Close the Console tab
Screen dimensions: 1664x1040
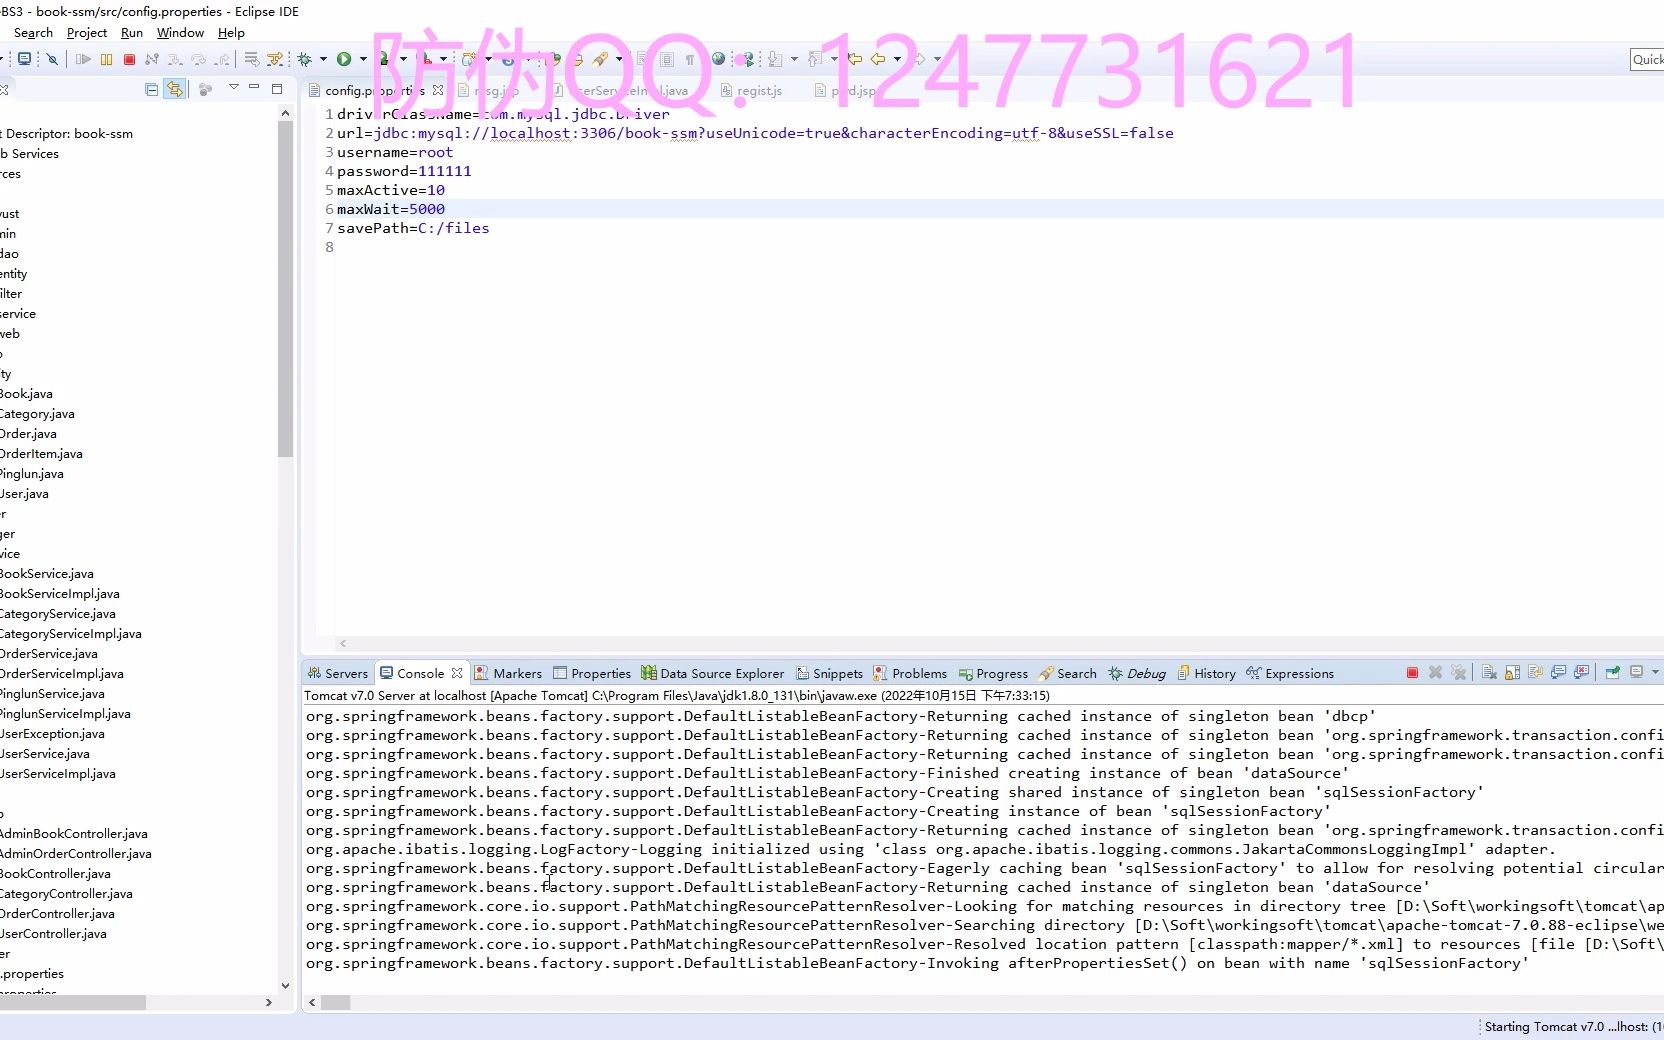pyautogui.click(x=457, y=673)
